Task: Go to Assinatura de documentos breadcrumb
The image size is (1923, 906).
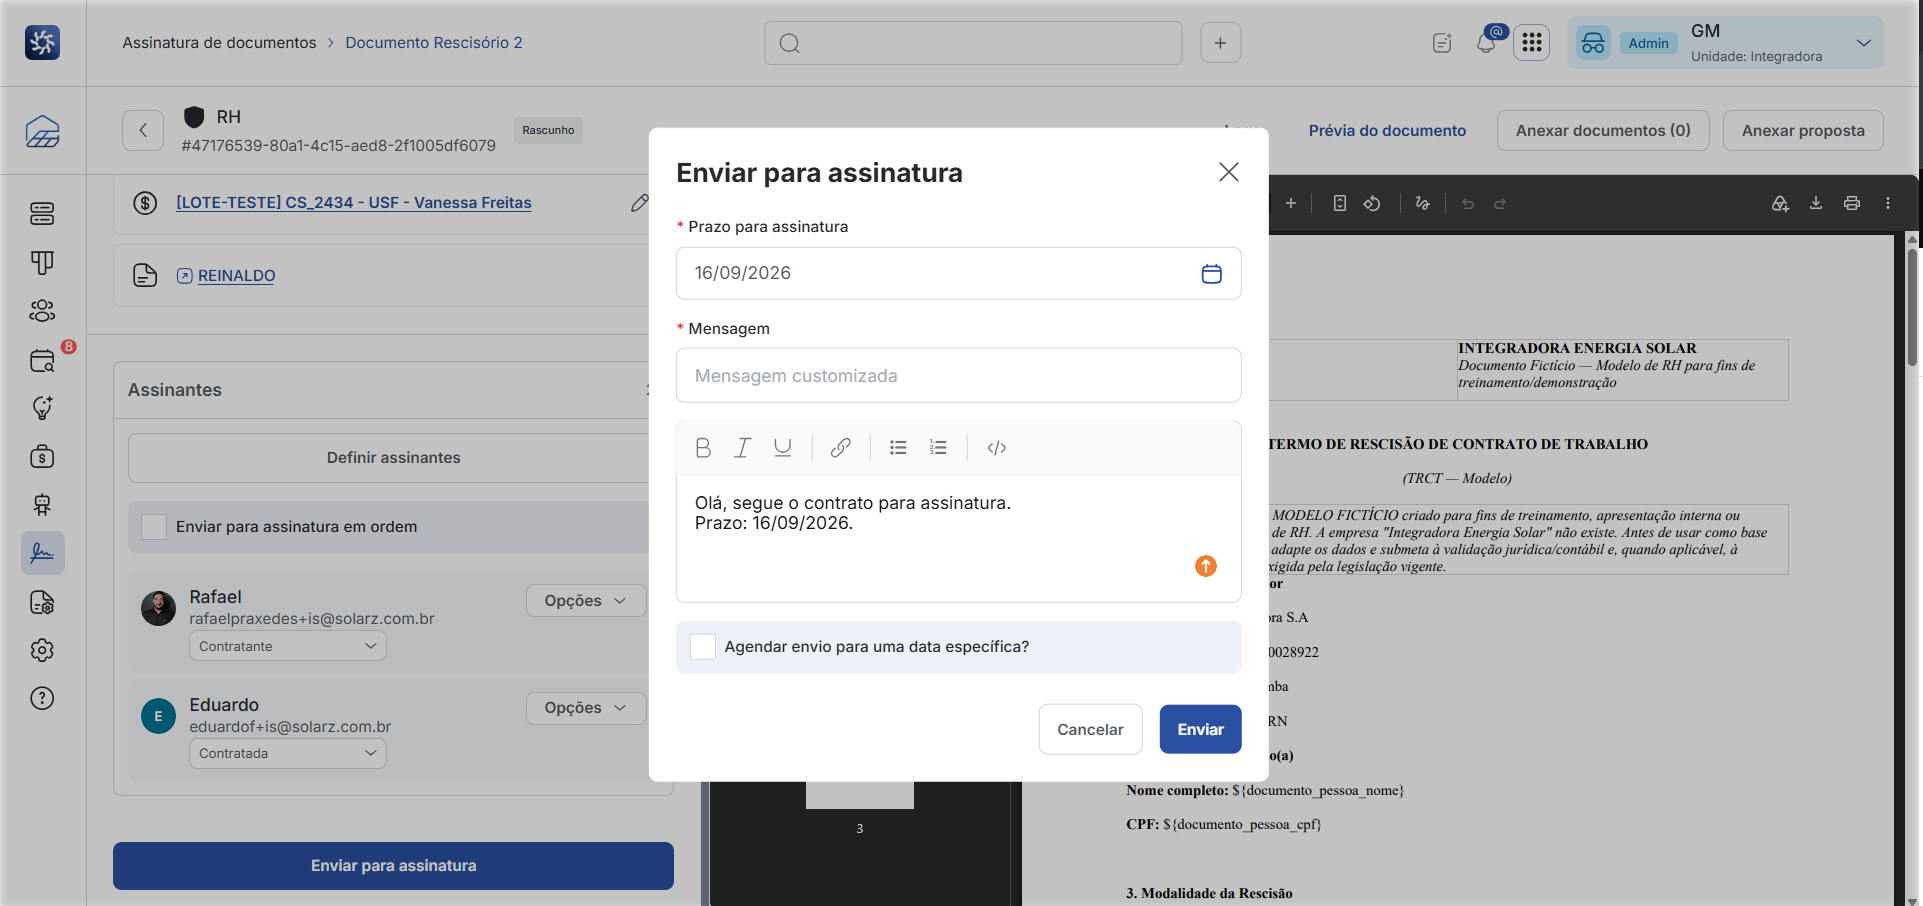Action: coord(219,42)
